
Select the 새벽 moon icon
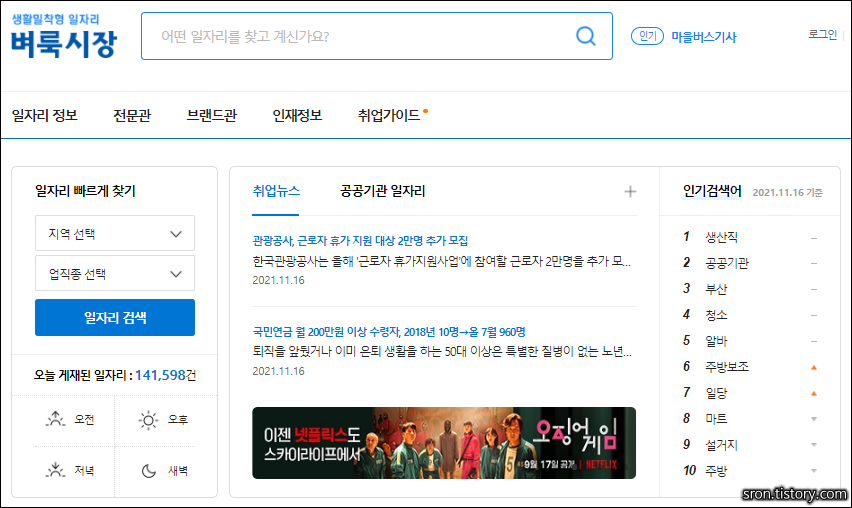click(x=149, y=471)
